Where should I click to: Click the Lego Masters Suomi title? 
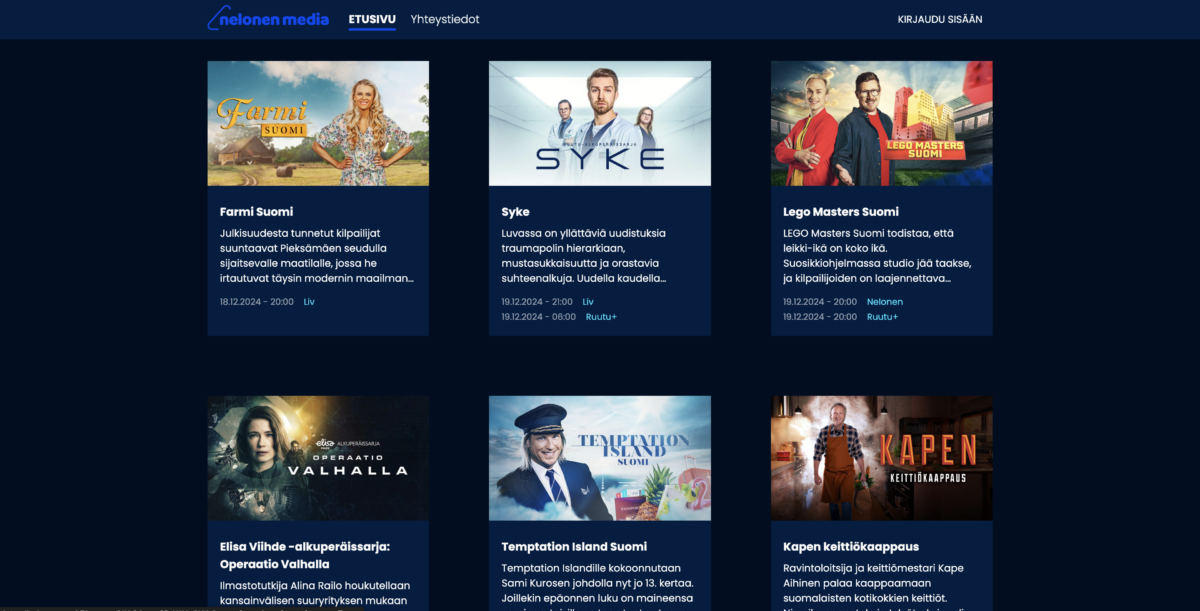(841, 212)
